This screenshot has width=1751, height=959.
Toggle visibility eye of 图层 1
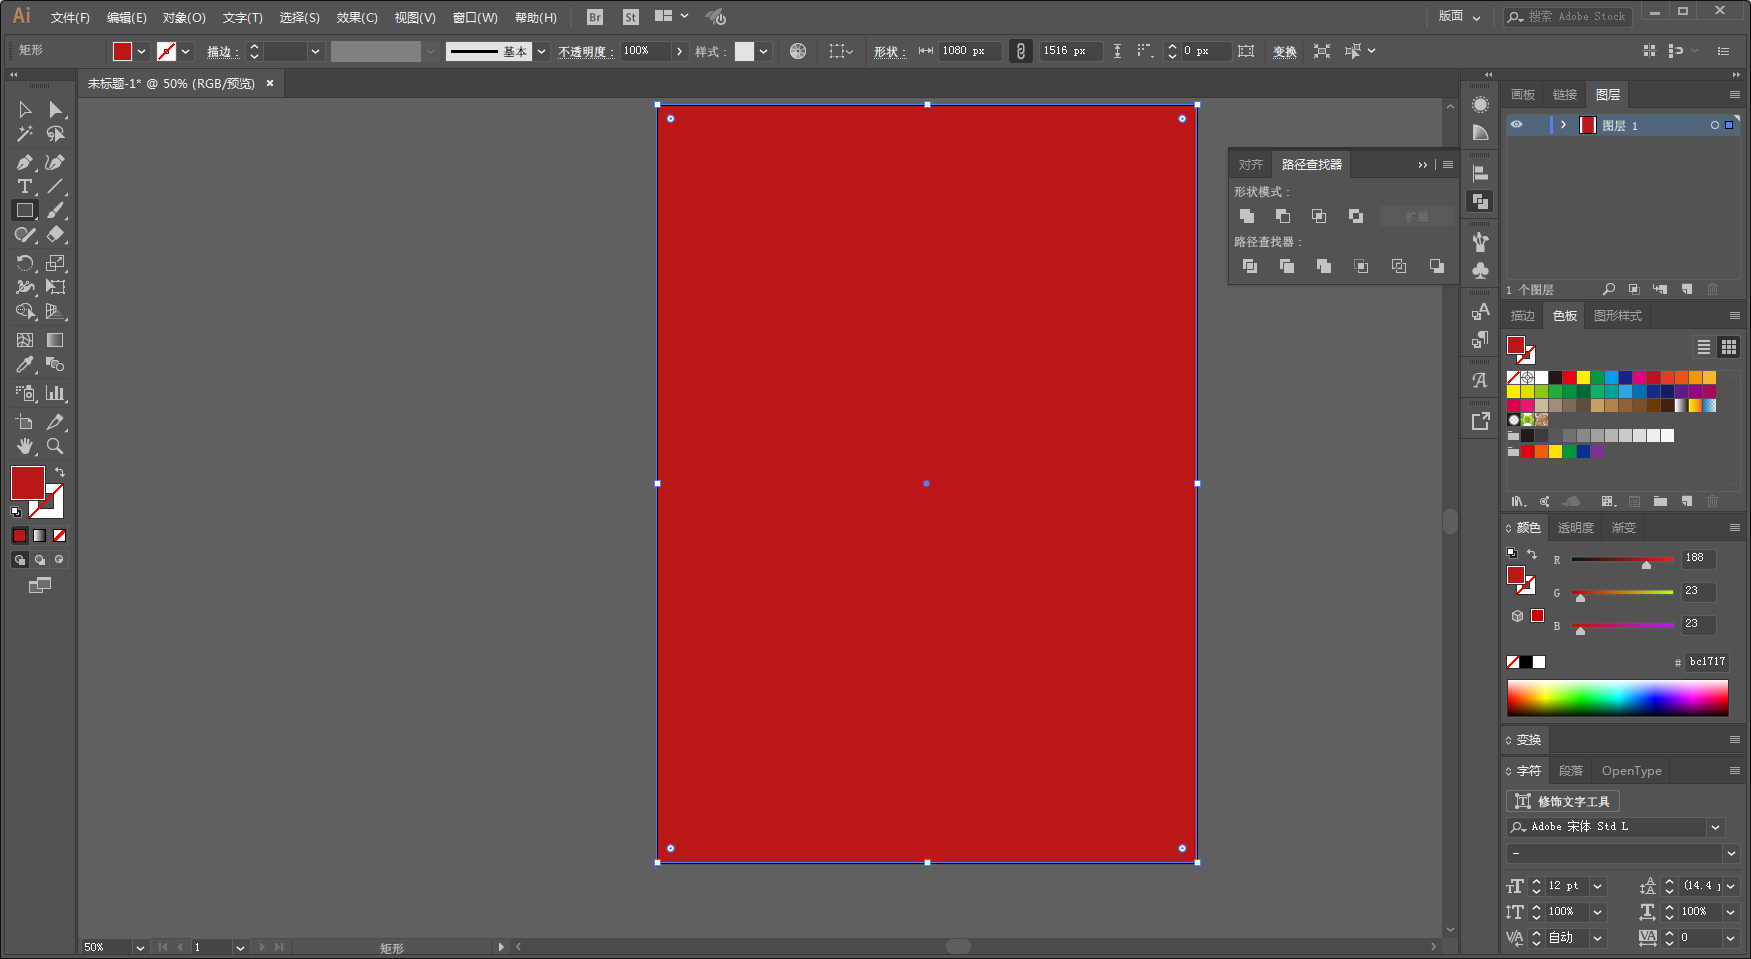point(1516,125)
